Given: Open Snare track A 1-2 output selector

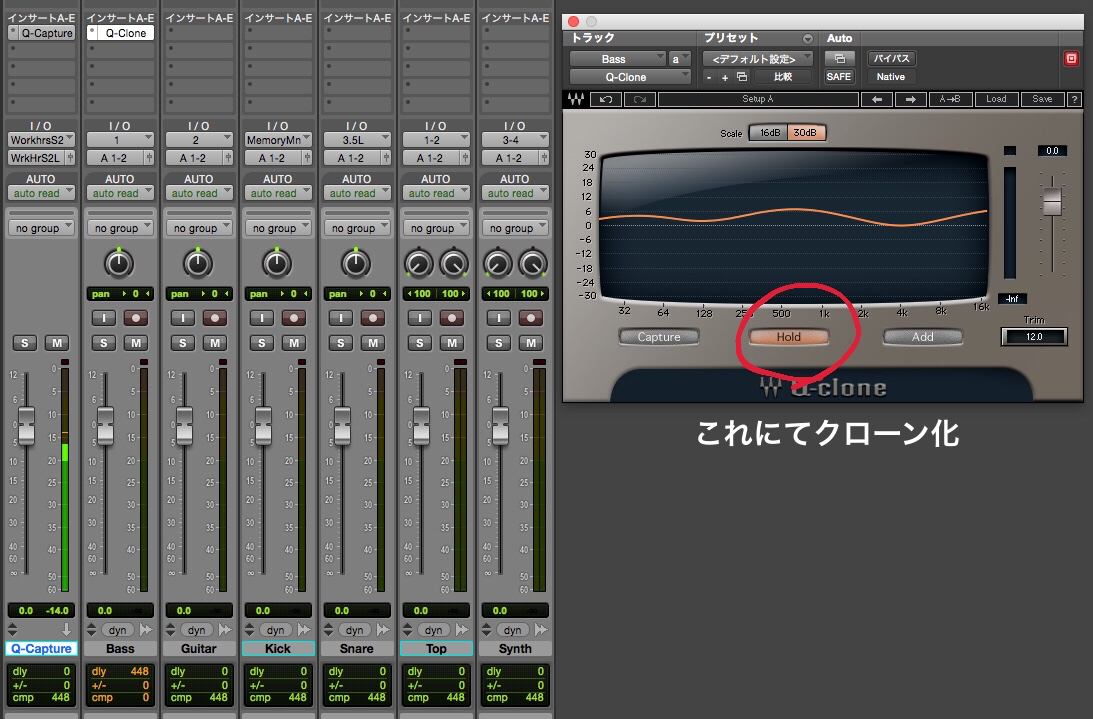Looking at the screenshot, I should click(351, 158).
